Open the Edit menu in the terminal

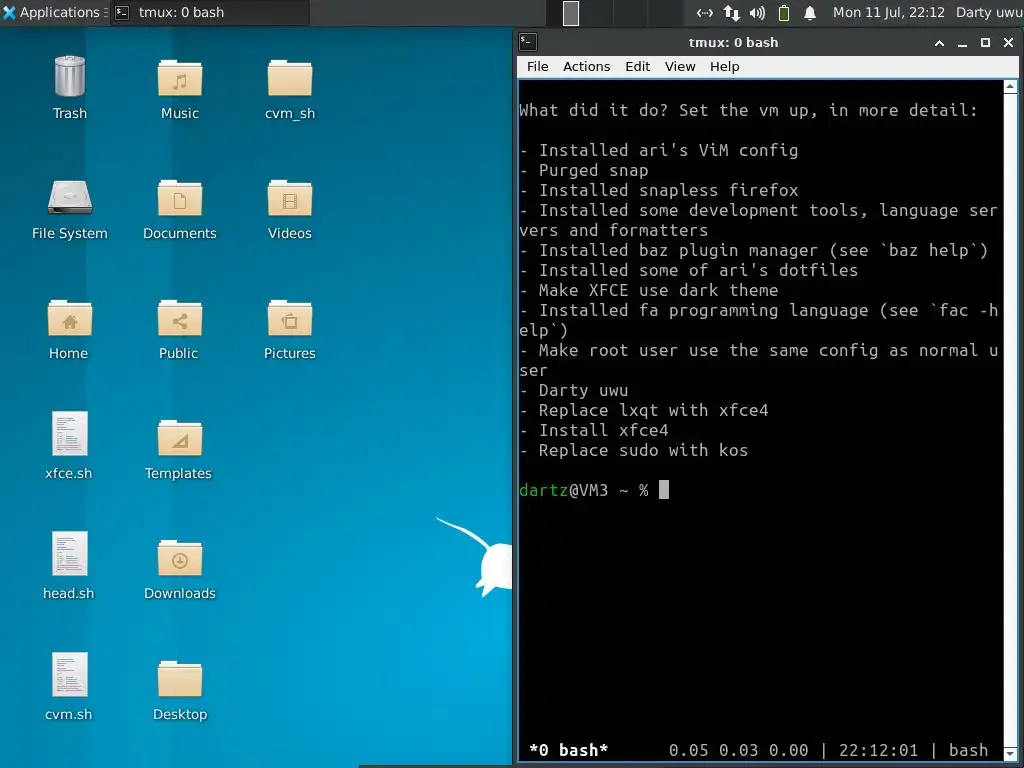pos(637,67)
